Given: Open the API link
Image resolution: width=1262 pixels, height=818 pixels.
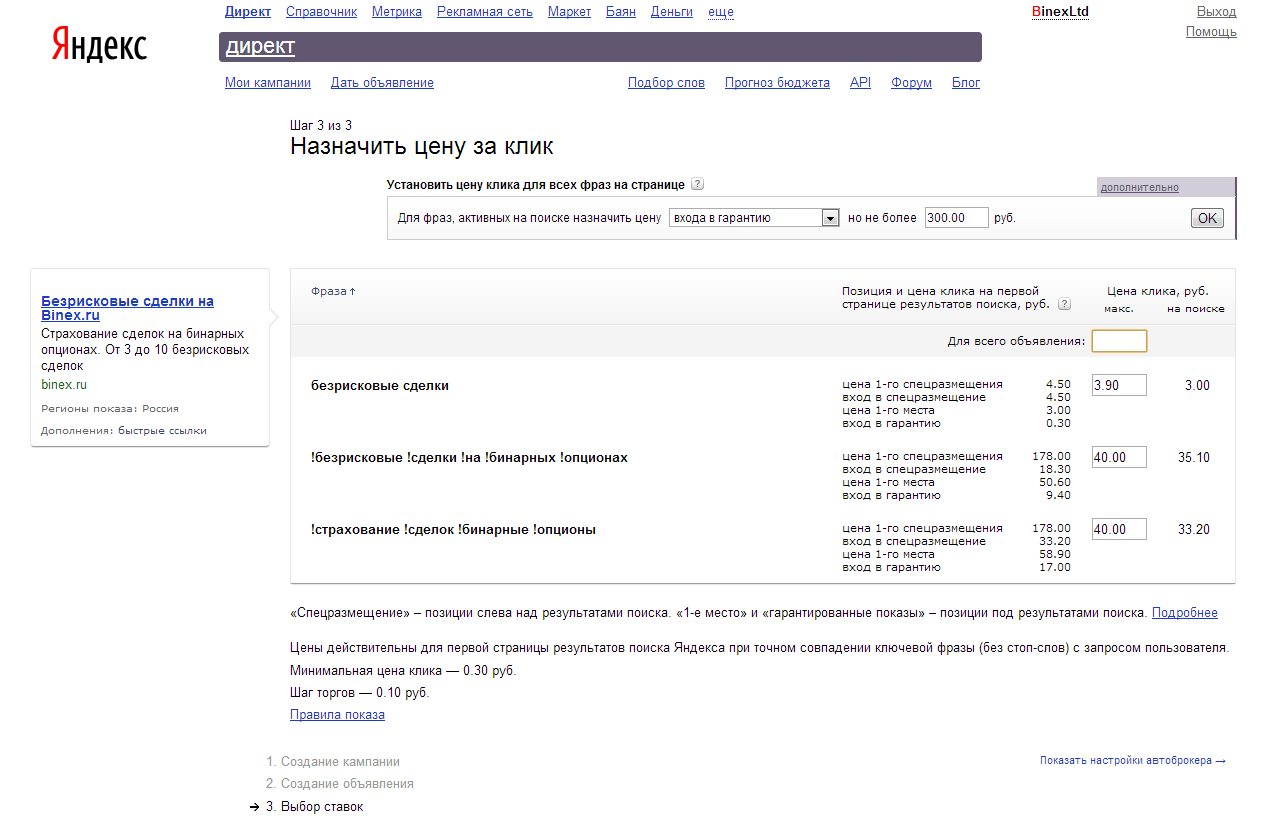Looking at the screenshot, I should pyautogui.click(x=860, y=83).
